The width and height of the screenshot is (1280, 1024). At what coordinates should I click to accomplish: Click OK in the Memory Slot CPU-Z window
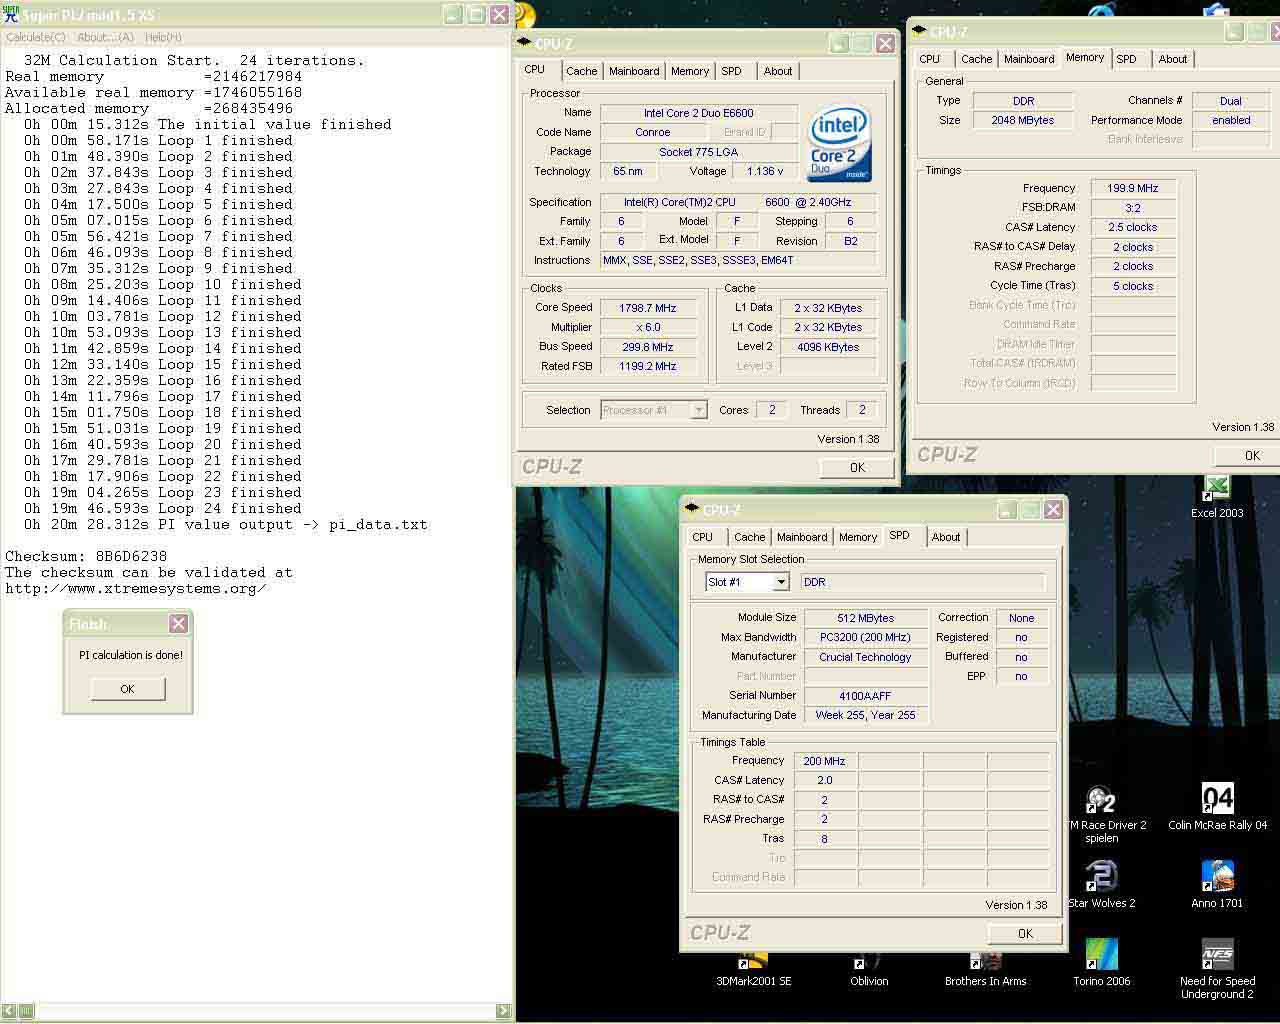(1025, 933)
